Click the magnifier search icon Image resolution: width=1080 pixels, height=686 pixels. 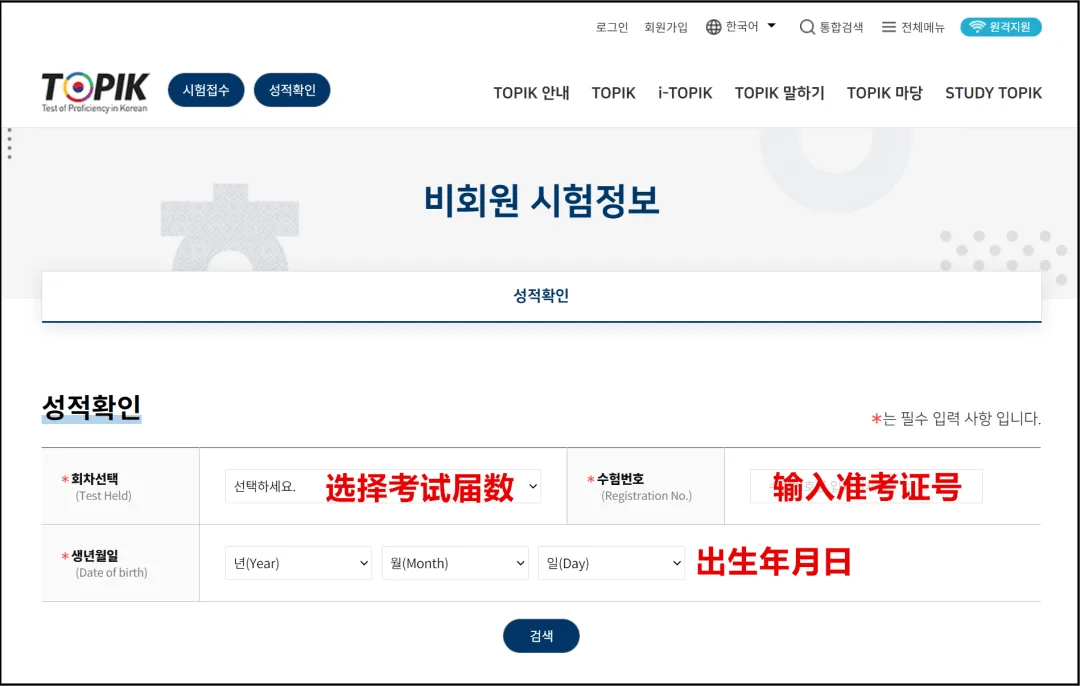point(807,27)
